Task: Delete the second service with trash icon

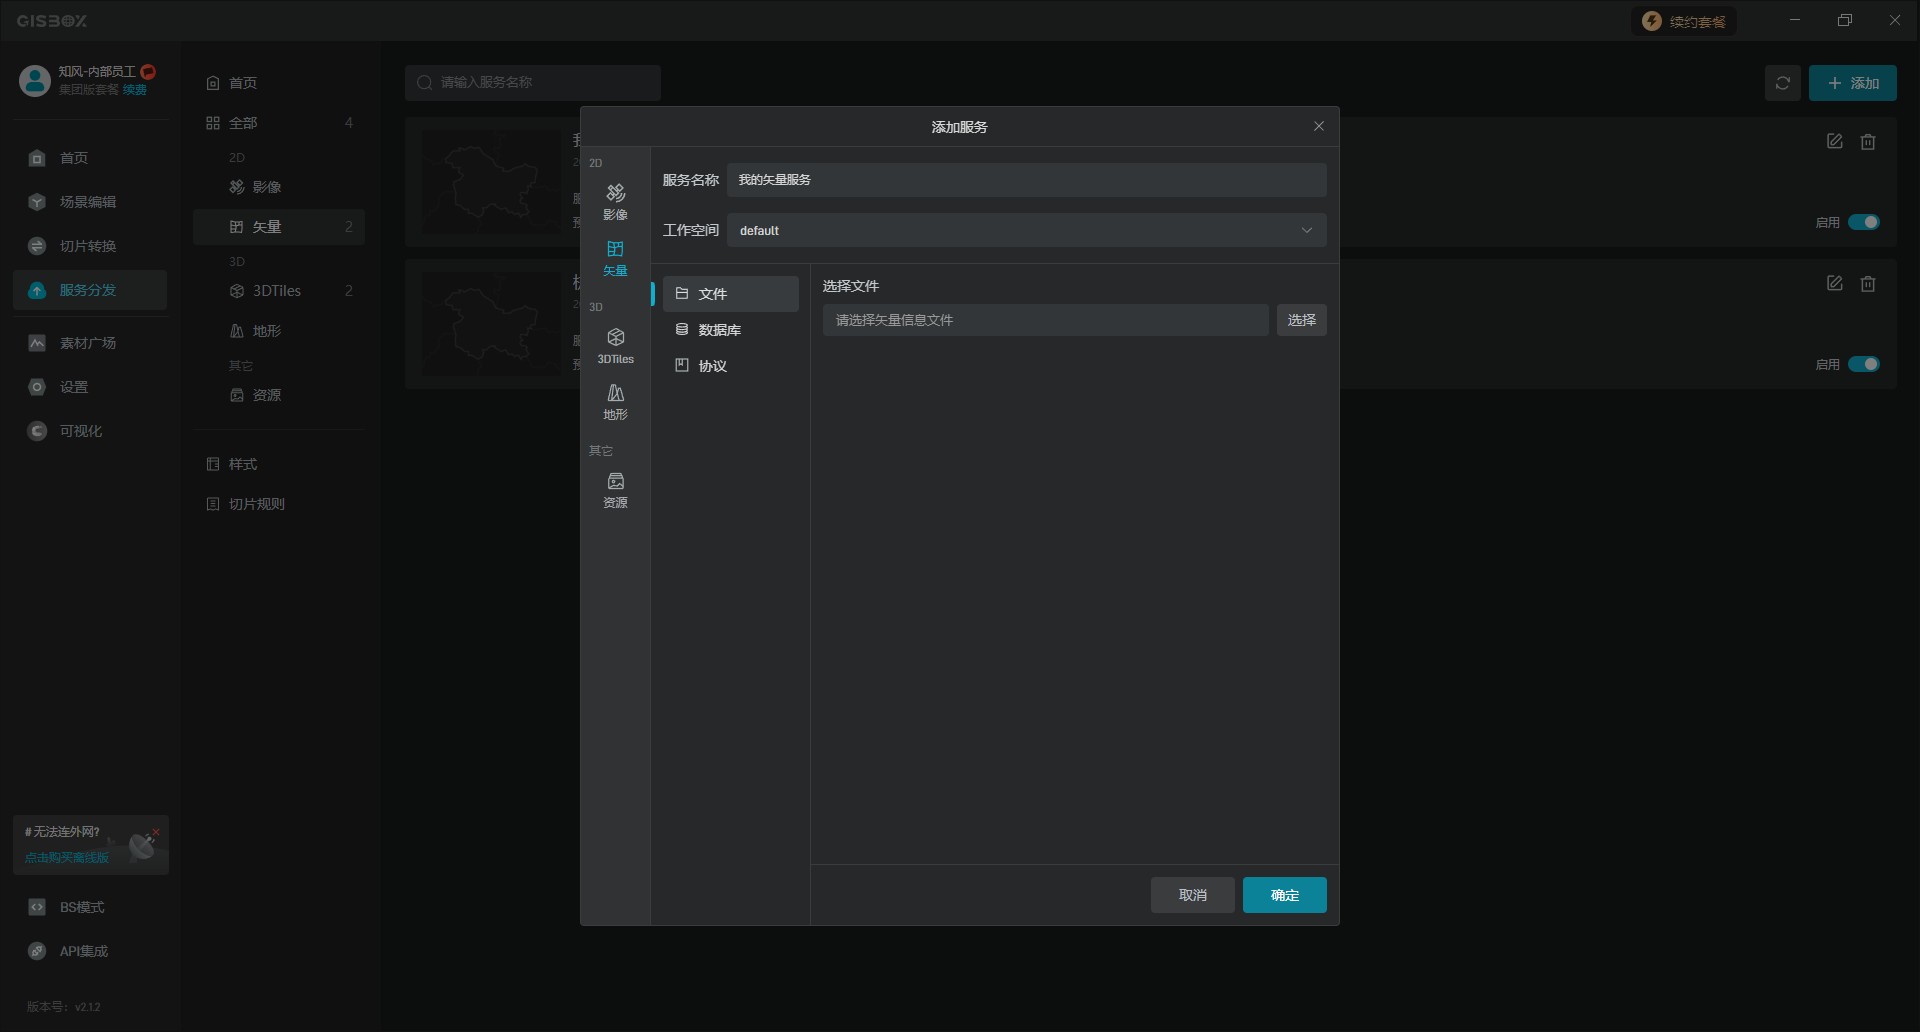Action: point(1867,284)
